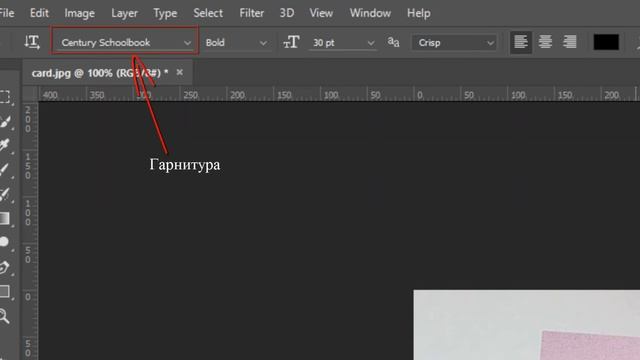Click the card image on the canvas
640x360 pixels.
pos(527,325)
